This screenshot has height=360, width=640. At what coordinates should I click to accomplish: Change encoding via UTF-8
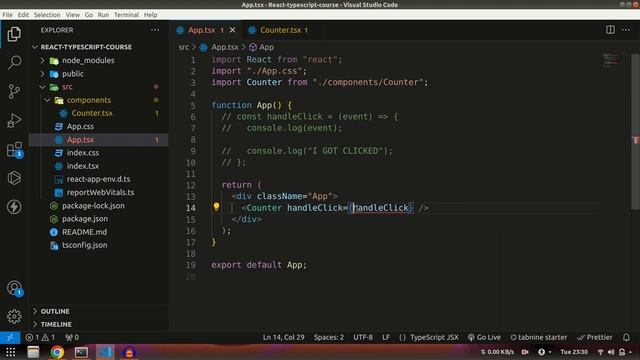pyautogui.click(x=363, y=338)
